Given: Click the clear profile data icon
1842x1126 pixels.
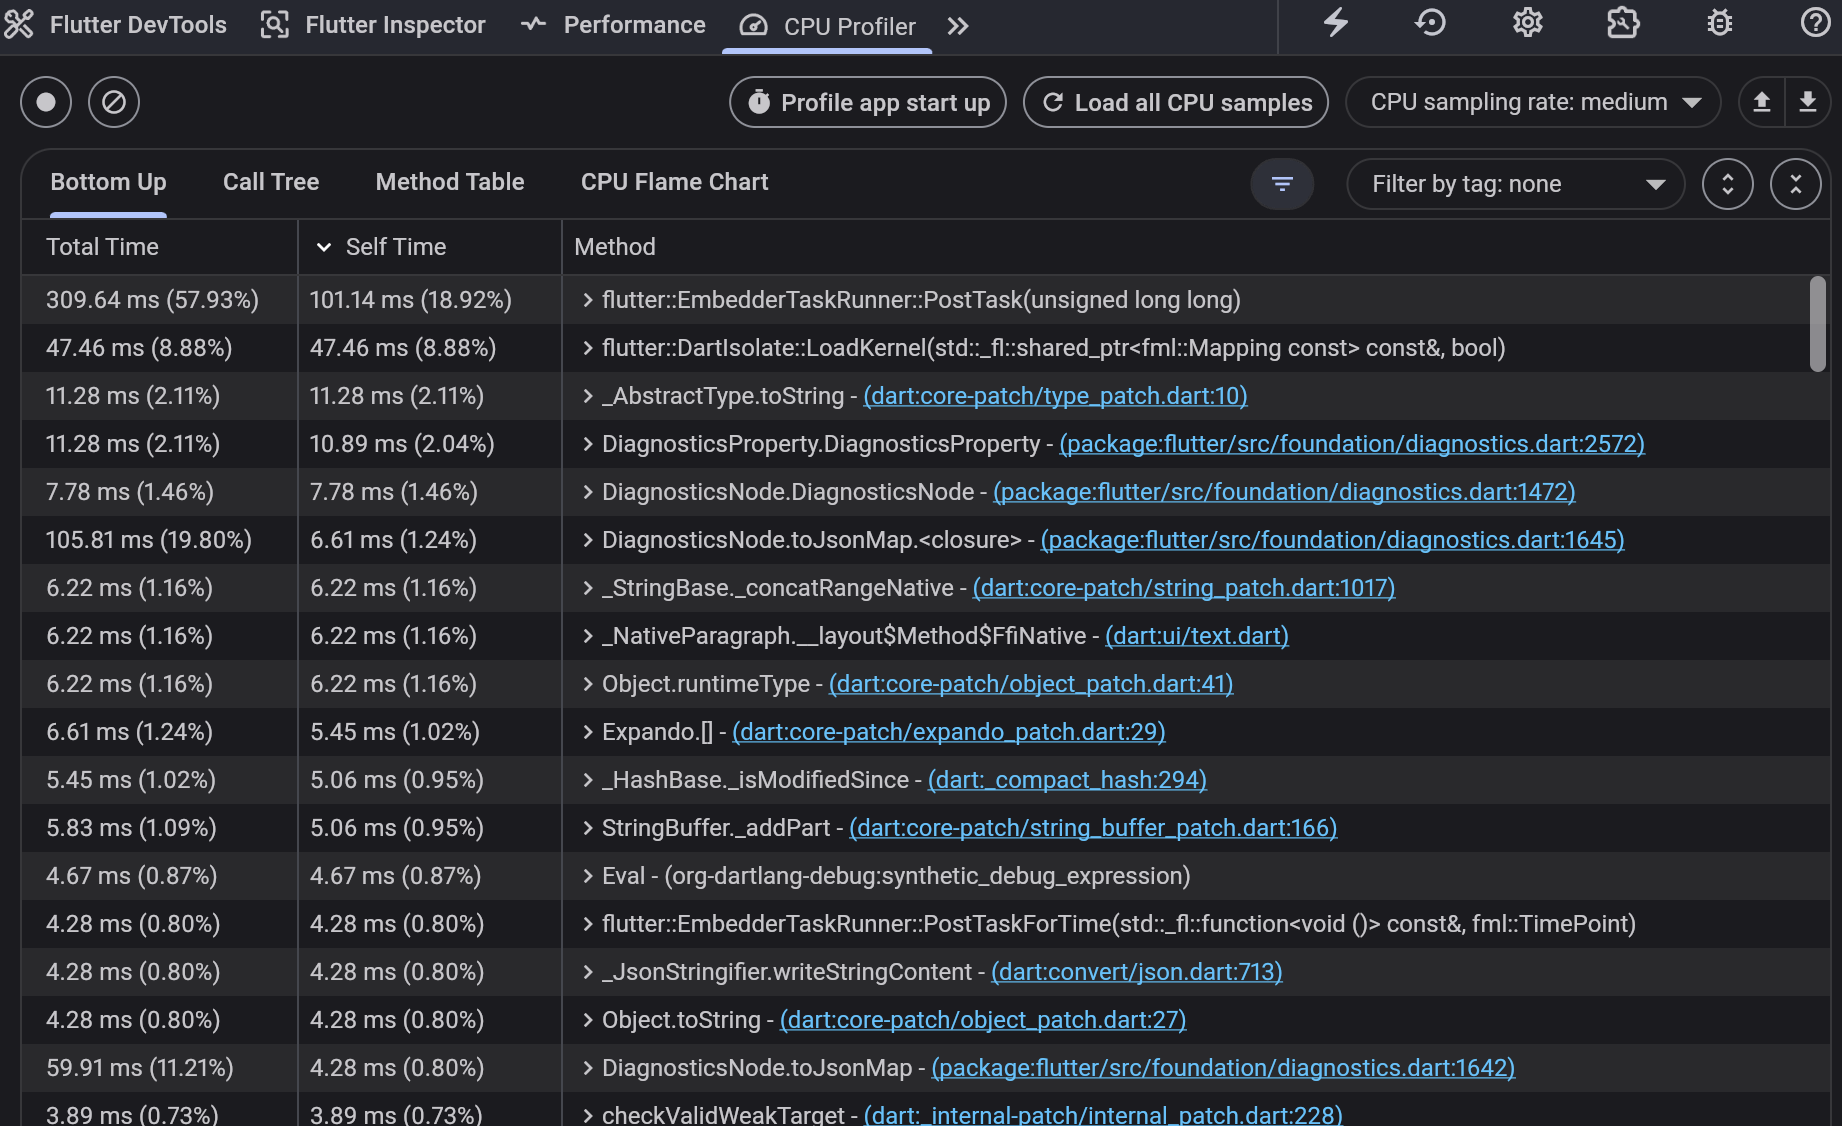Looking at the screenshot, I should 114,102.
